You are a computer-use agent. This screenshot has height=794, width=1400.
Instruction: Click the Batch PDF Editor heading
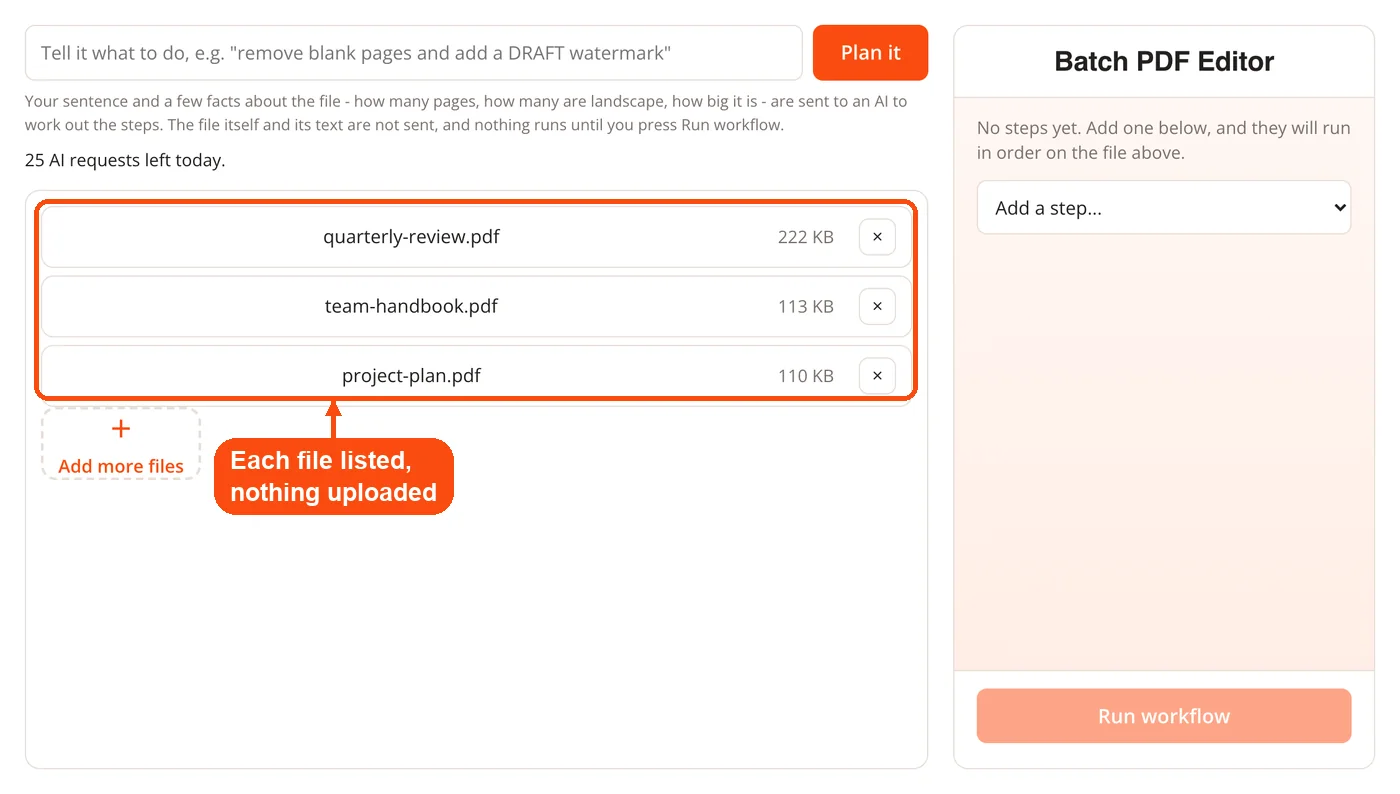(x=1164, y=62)
